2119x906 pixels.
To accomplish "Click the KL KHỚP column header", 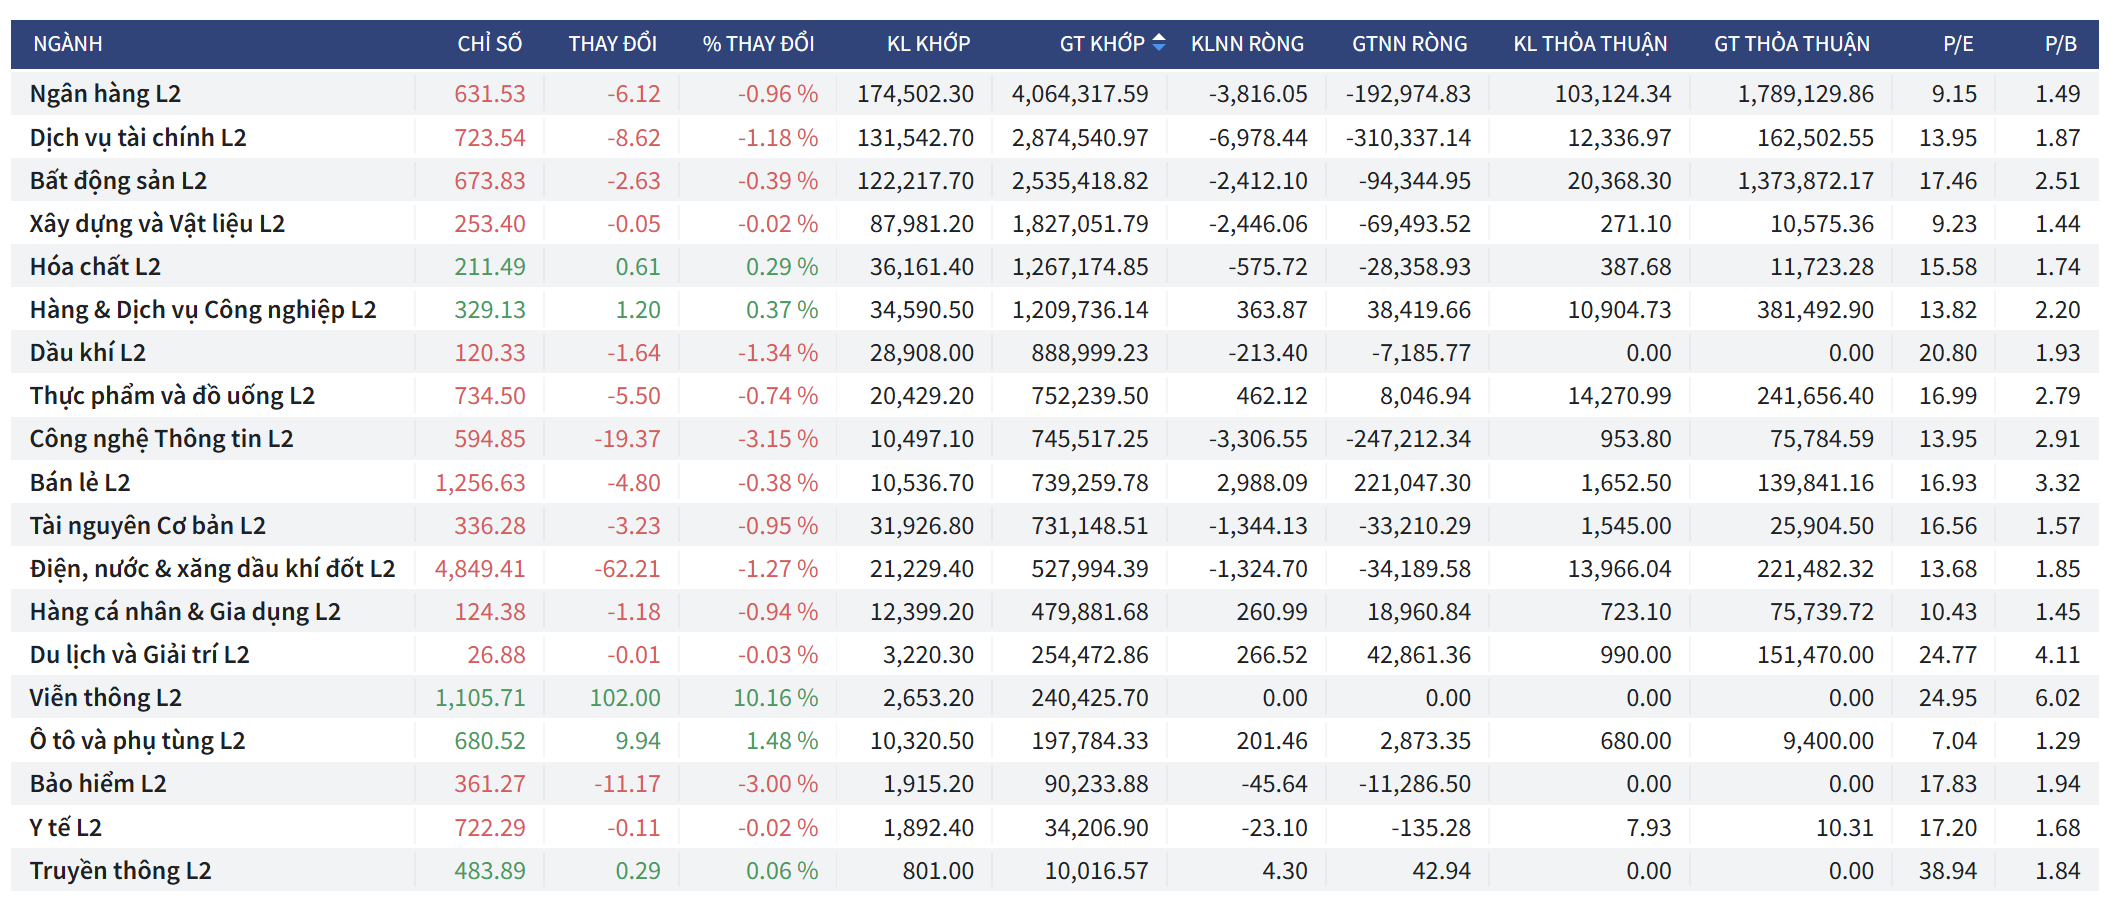I will 928,44.
